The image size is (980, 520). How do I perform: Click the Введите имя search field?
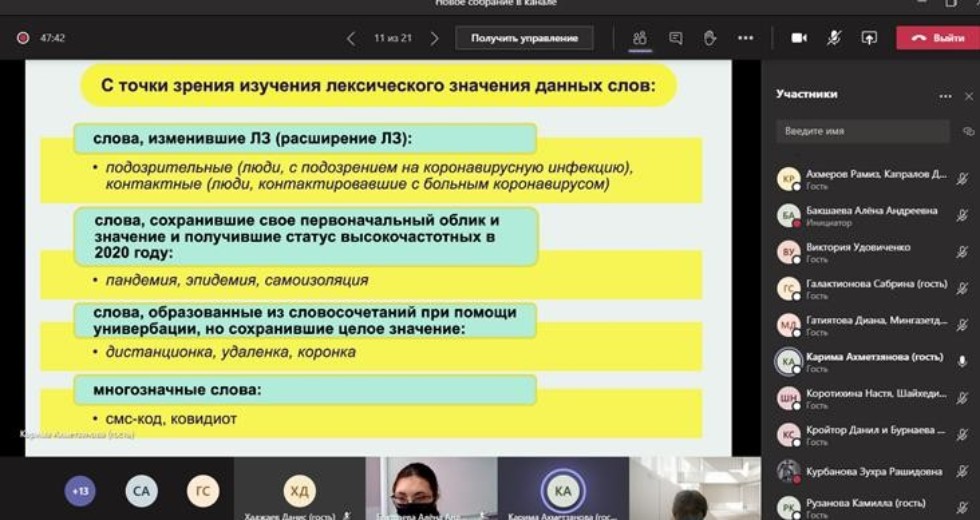click(863, 131)
